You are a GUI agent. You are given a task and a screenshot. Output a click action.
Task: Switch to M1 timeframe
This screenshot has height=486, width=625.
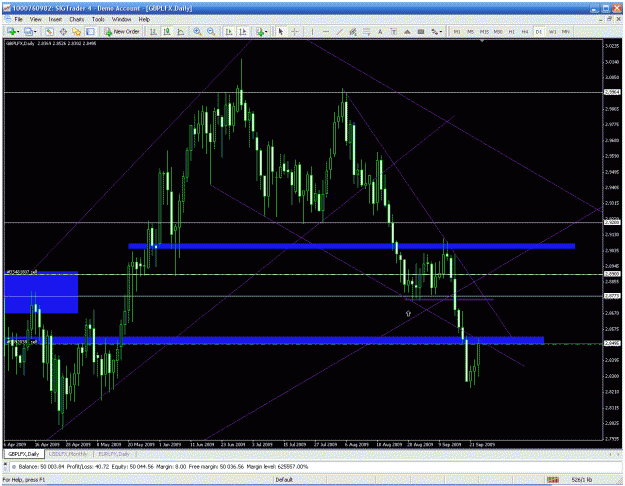tap(457, 31)
